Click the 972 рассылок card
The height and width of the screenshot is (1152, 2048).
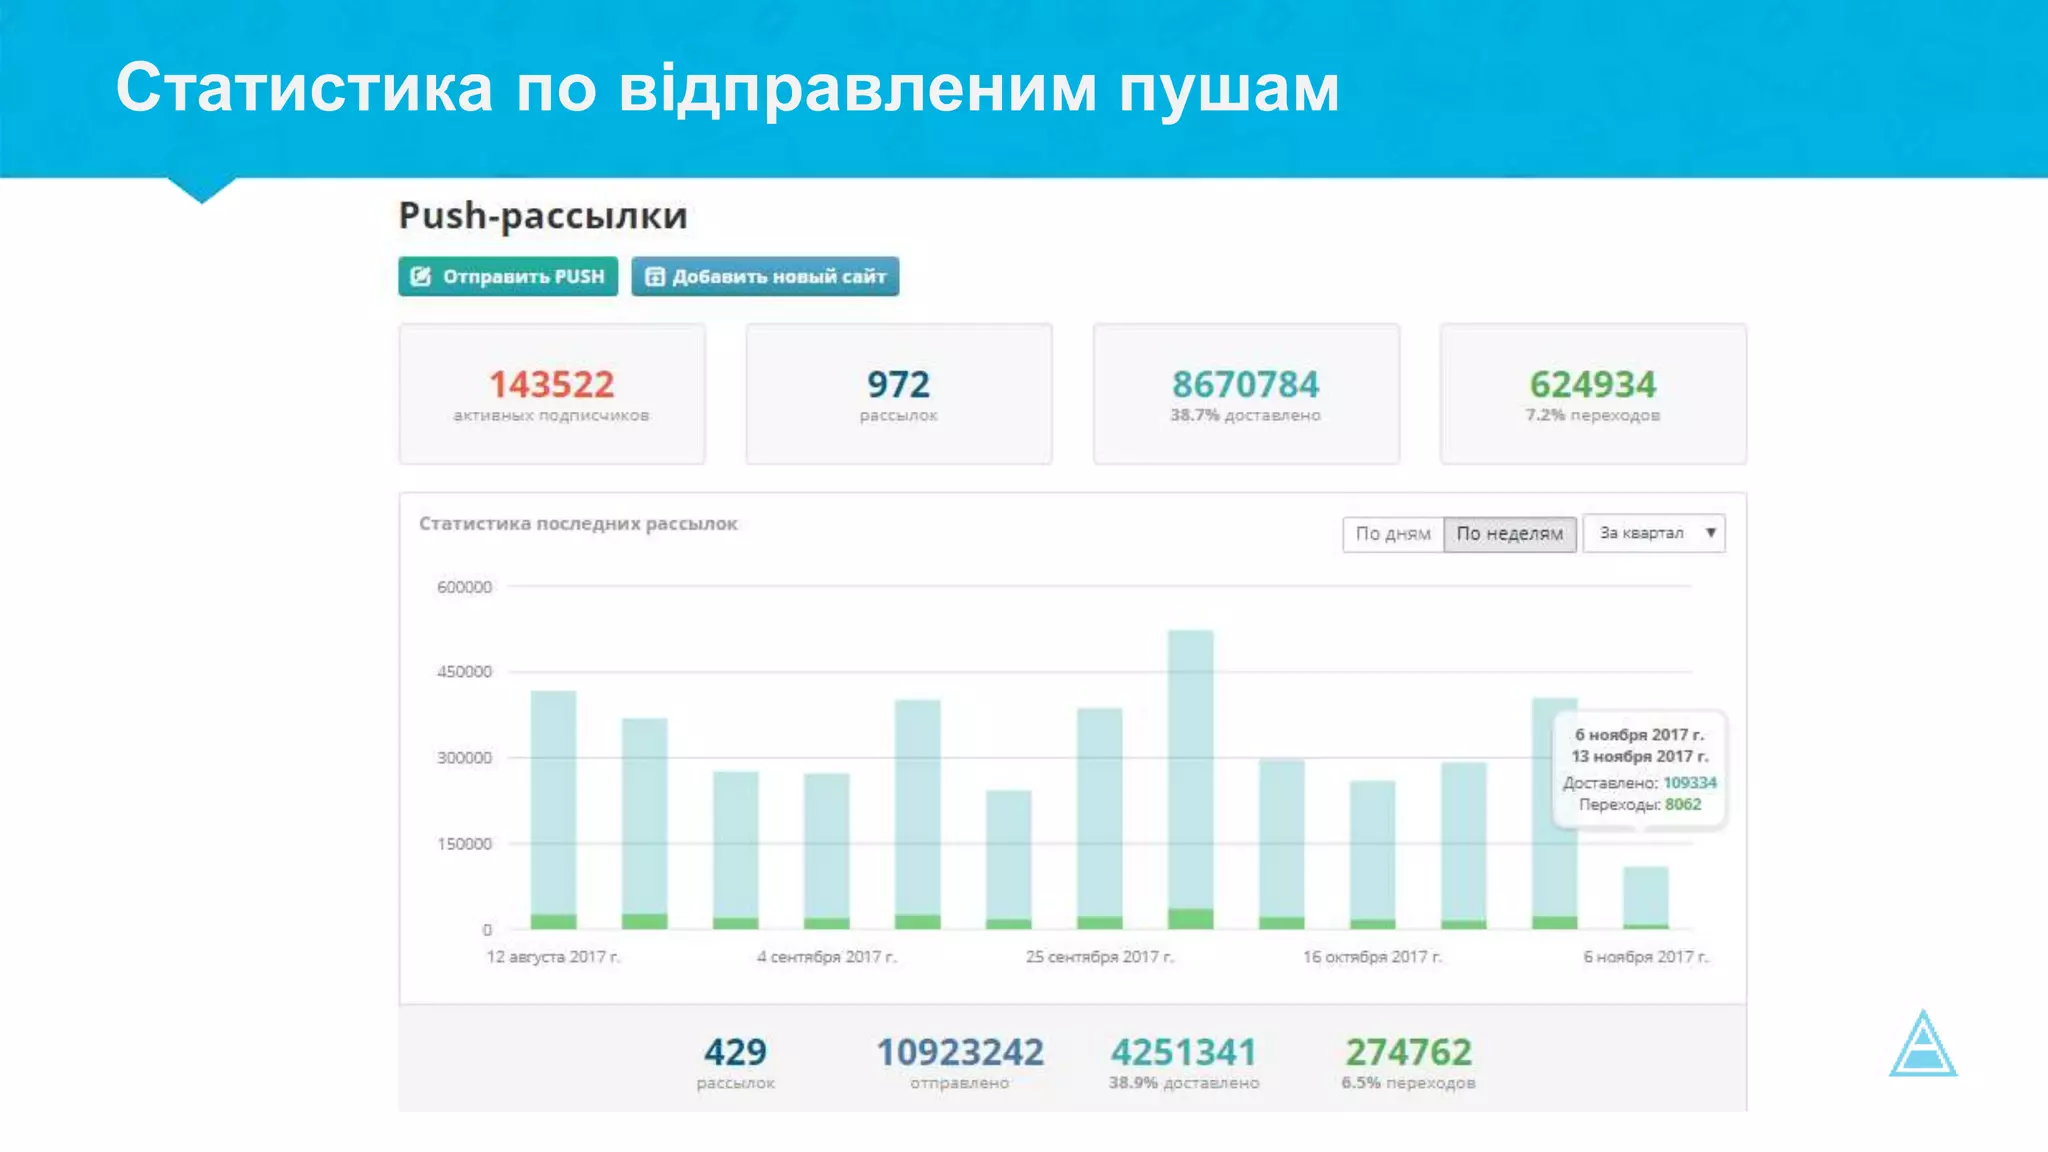pos(899,394)
